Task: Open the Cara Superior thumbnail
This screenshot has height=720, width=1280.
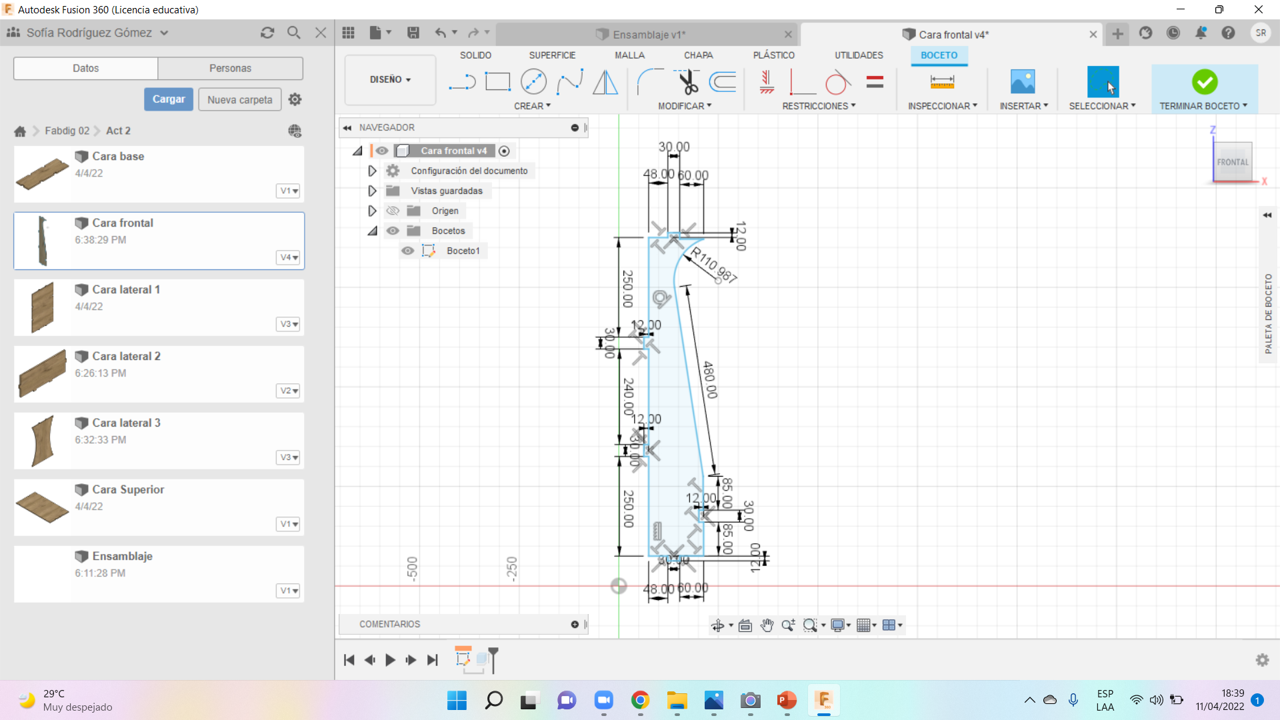Action: [x=43, y=507]
